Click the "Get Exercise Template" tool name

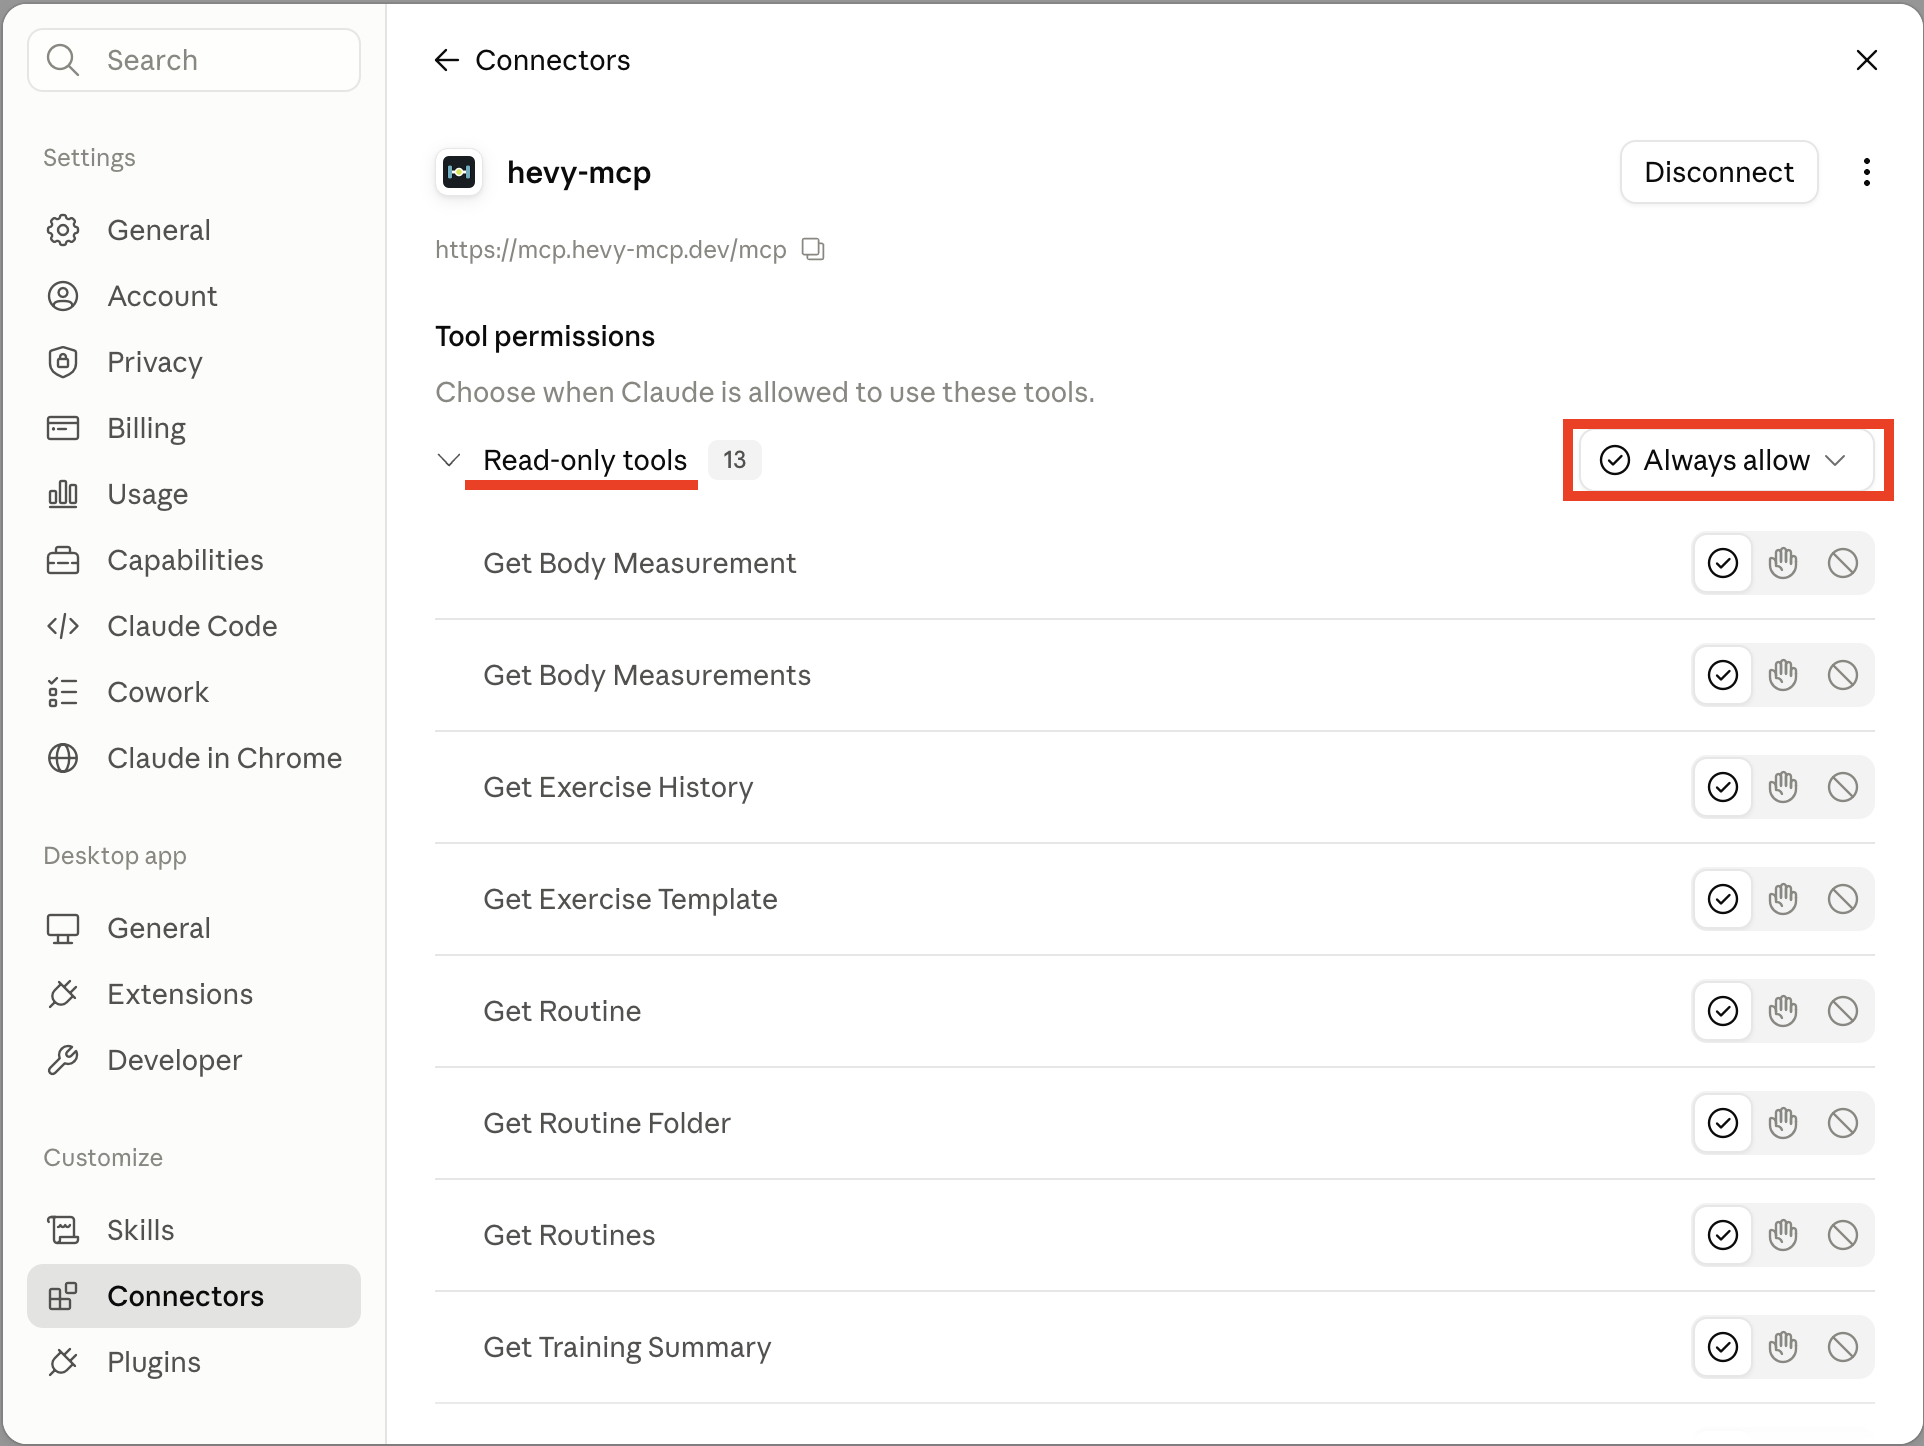(630, 899)
